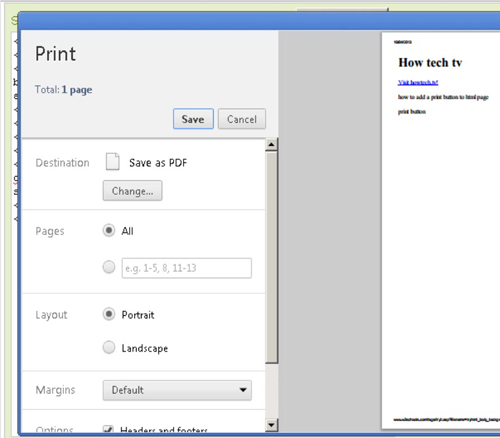Click the 'How tech tv' preview heading

(430, 62)
